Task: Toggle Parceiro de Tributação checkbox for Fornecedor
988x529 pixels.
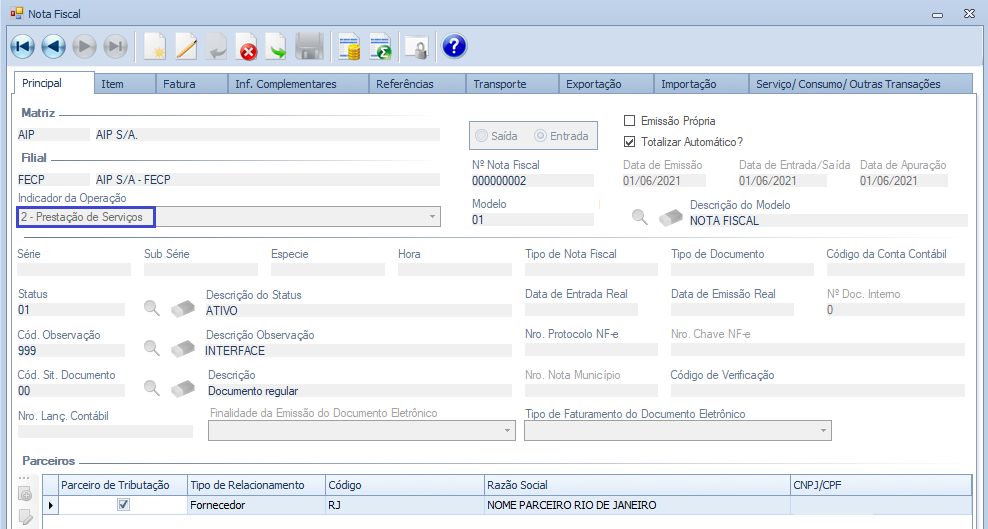Action: tap(124, 504)
